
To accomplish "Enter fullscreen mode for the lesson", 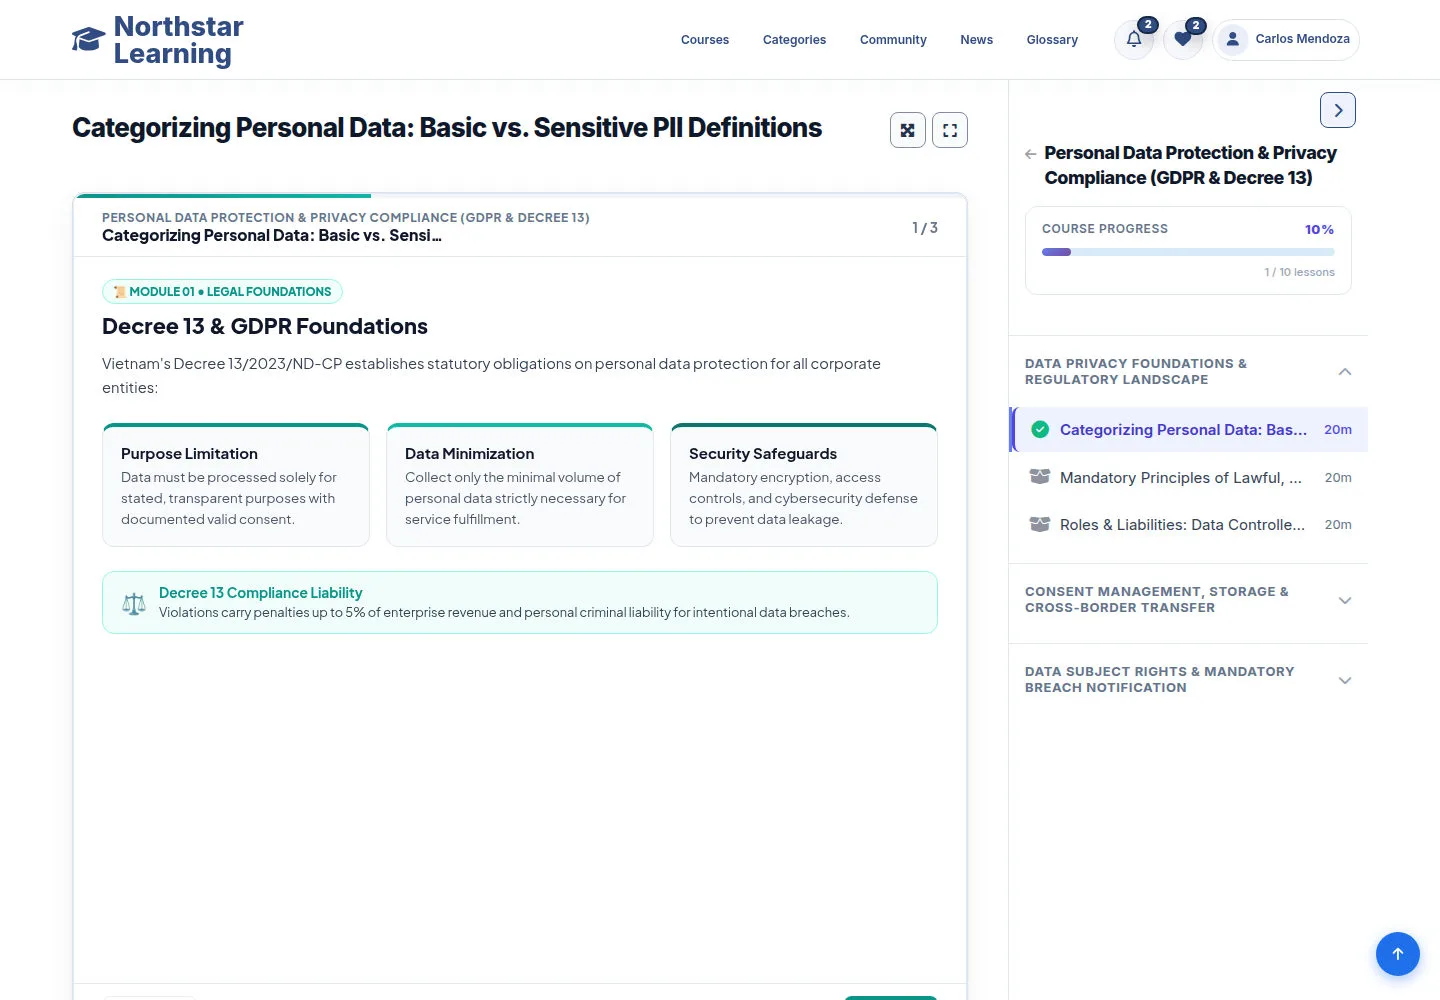I will tap(950, 130).
